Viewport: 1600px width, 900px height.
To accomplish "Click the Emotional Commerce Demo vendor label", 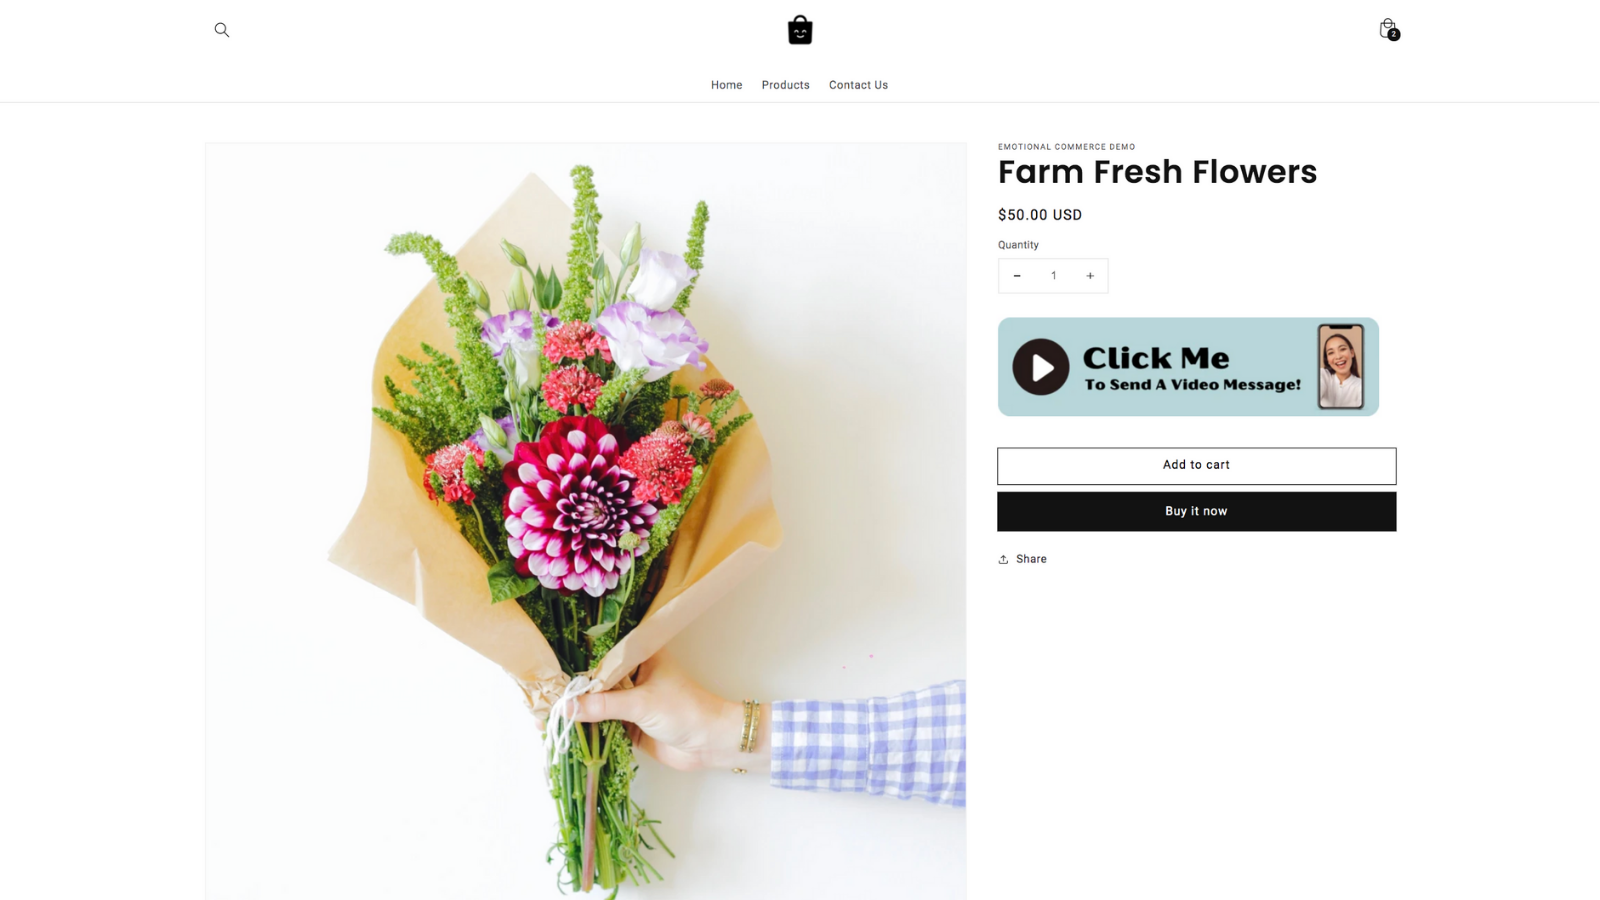I will click(1067, 147).
